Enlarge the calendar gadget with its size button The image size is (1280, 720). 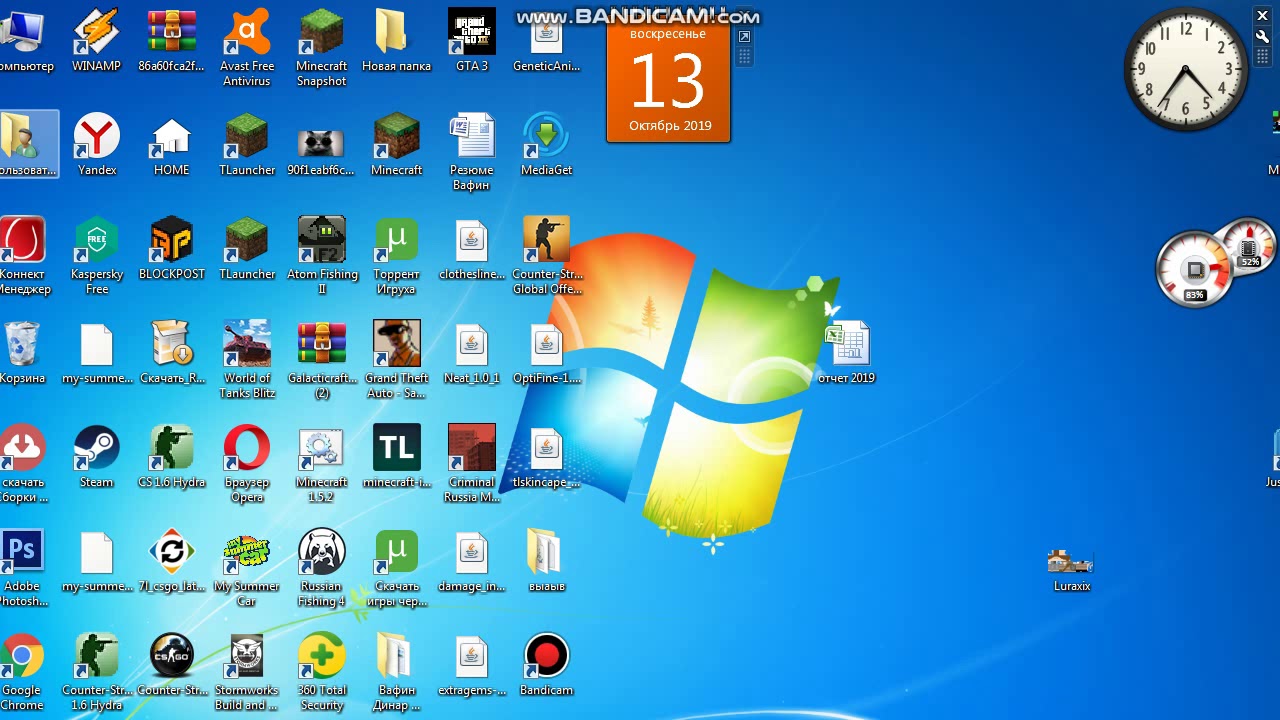[x=744, y=37]
